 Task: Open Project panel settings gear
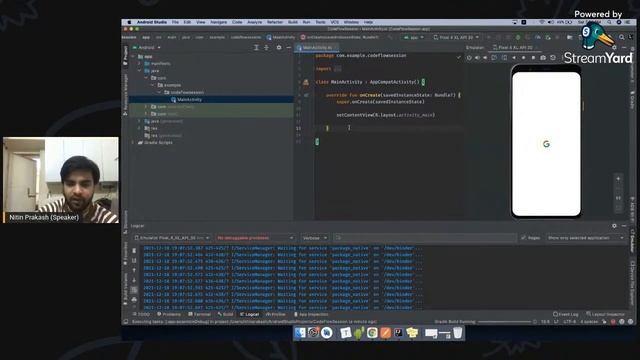pyautogui.click(x=279, y=48)
